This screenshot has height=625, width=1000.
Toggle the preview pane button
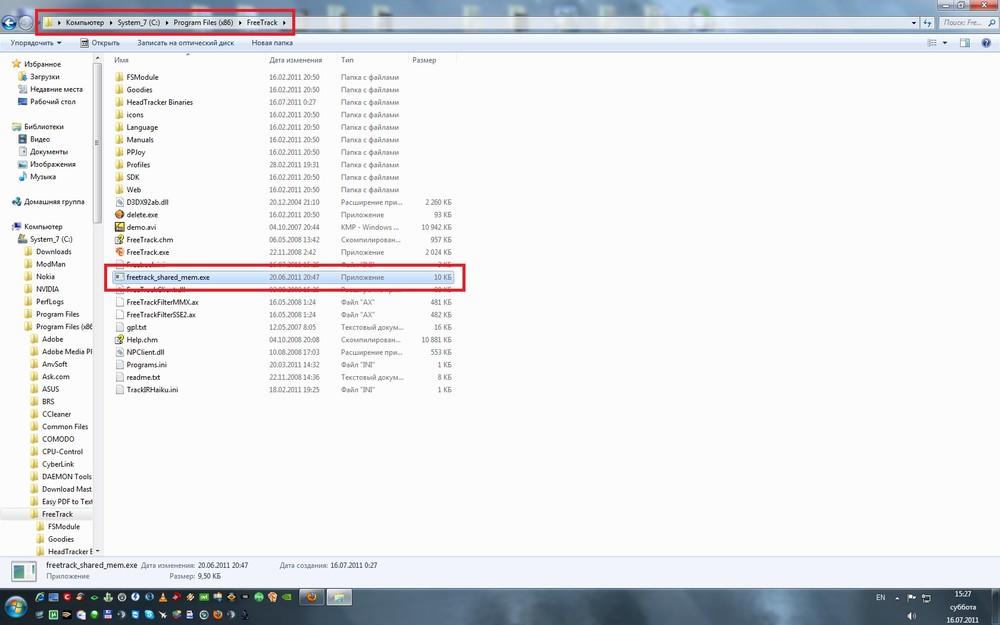965,43
